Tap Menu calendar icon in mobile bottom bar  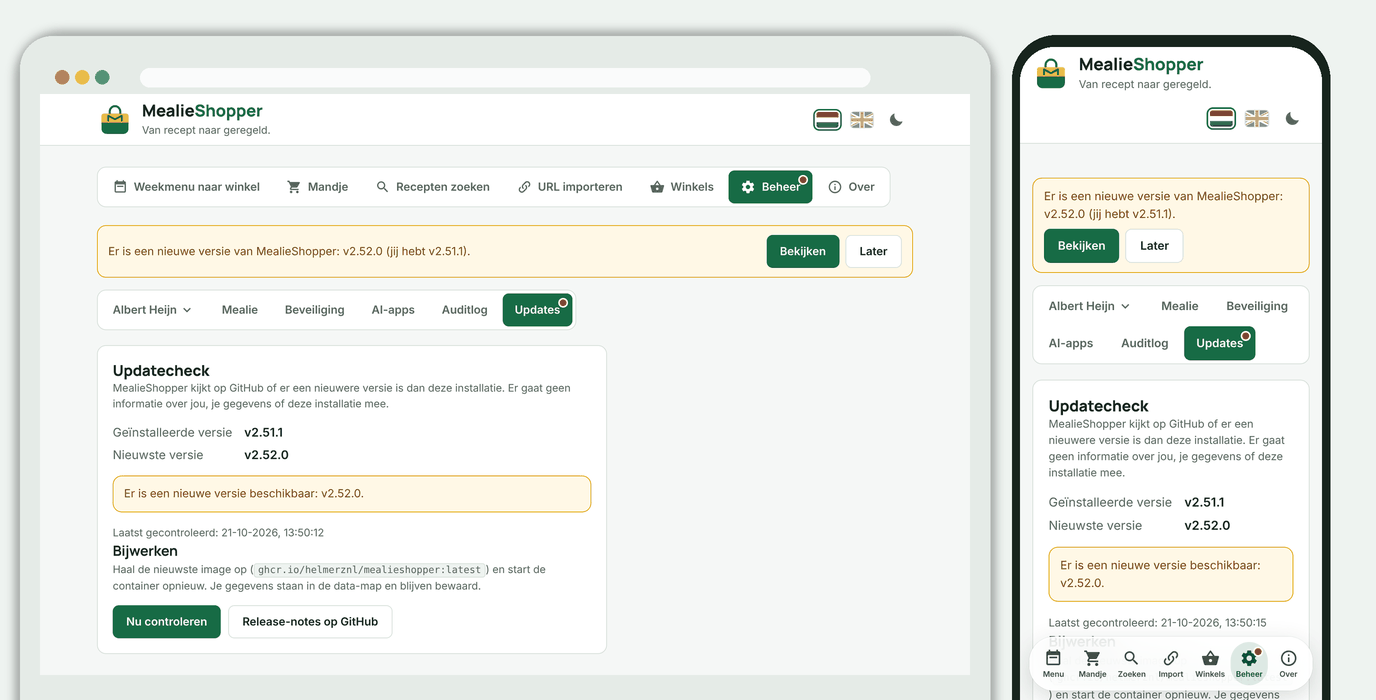tap(1053, 663)
